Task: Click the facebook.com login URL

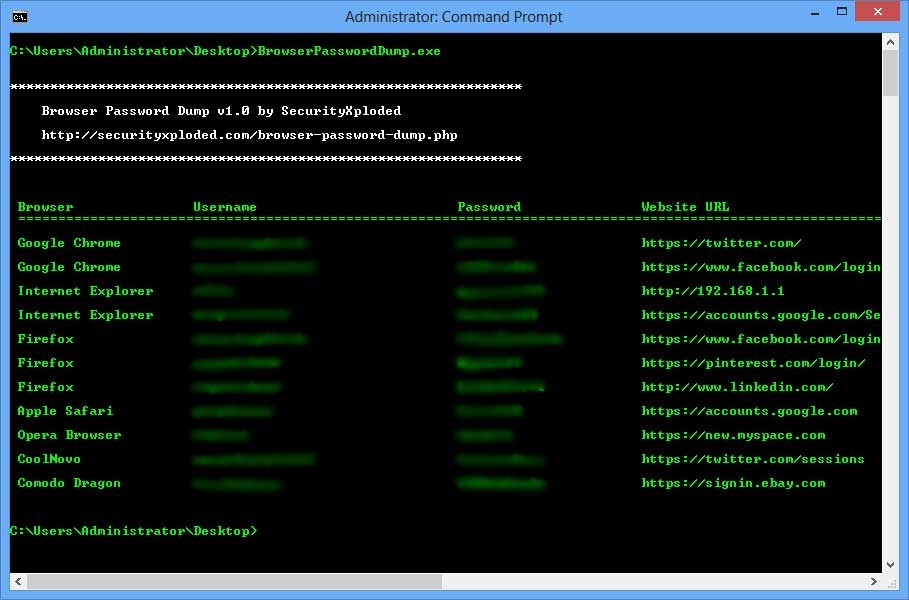Action: click(760, 266)
